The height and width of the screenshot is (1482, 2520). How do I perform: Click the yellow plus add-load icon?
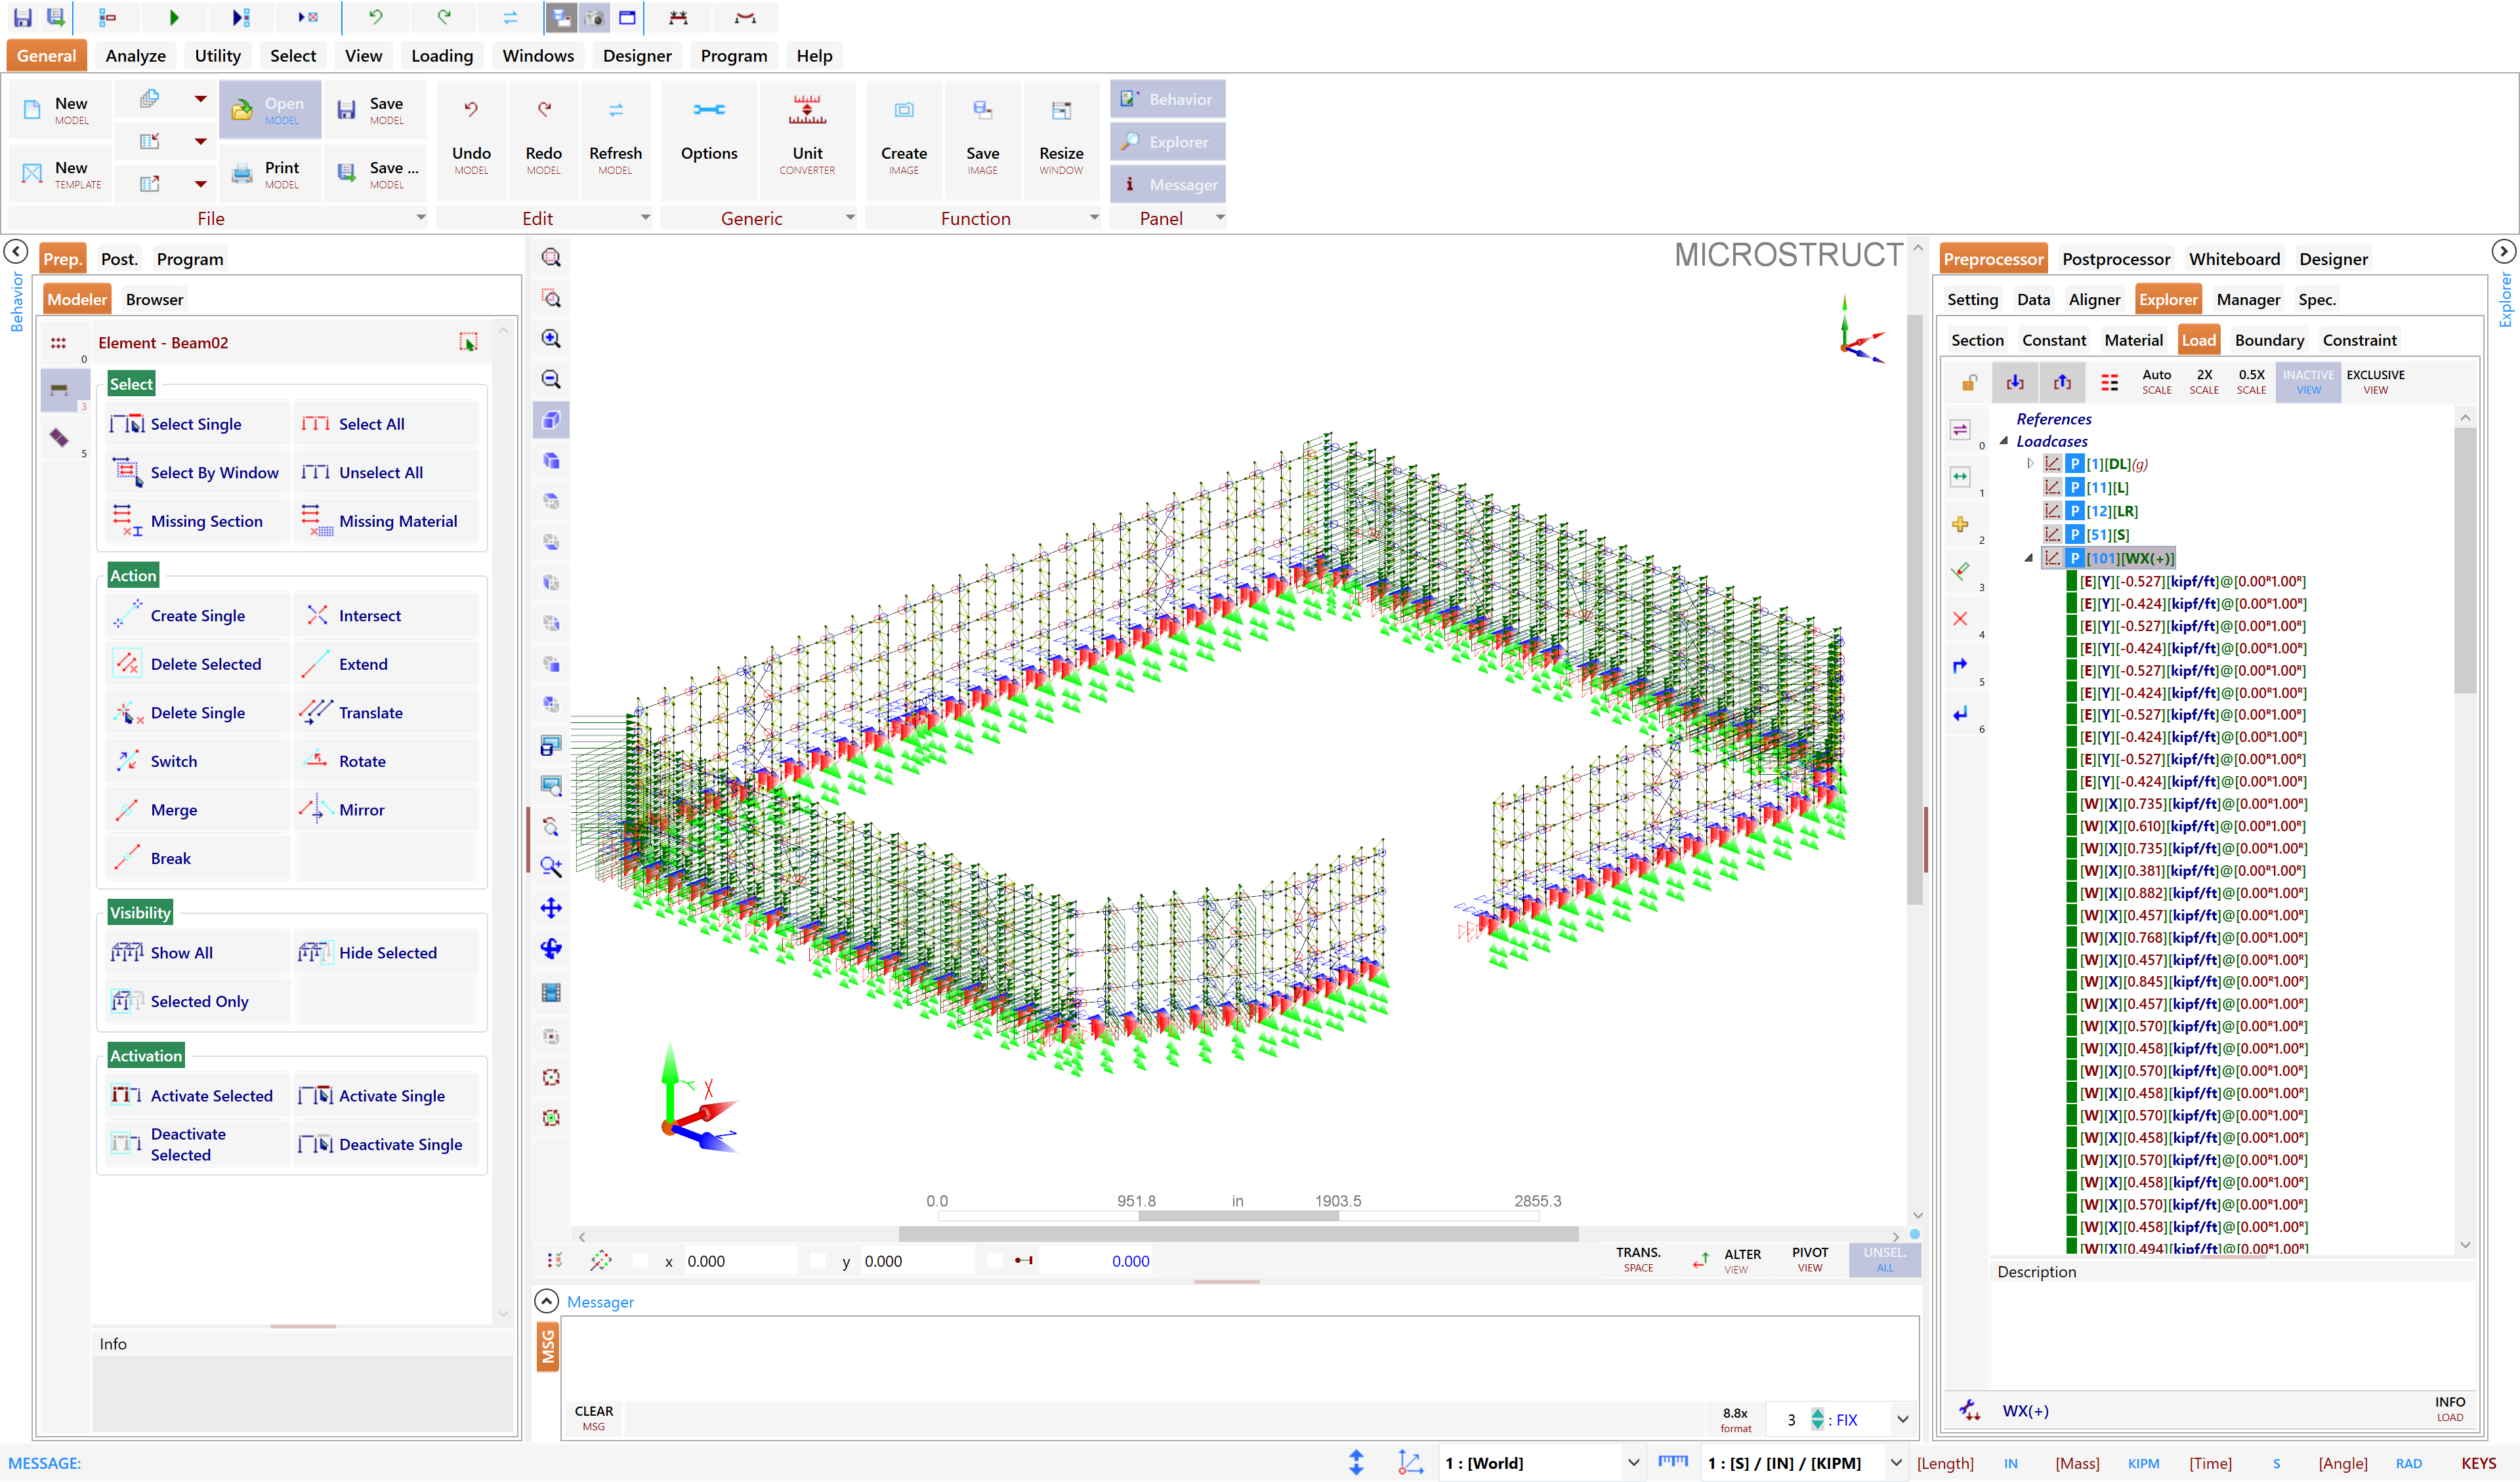(1960, 525)
